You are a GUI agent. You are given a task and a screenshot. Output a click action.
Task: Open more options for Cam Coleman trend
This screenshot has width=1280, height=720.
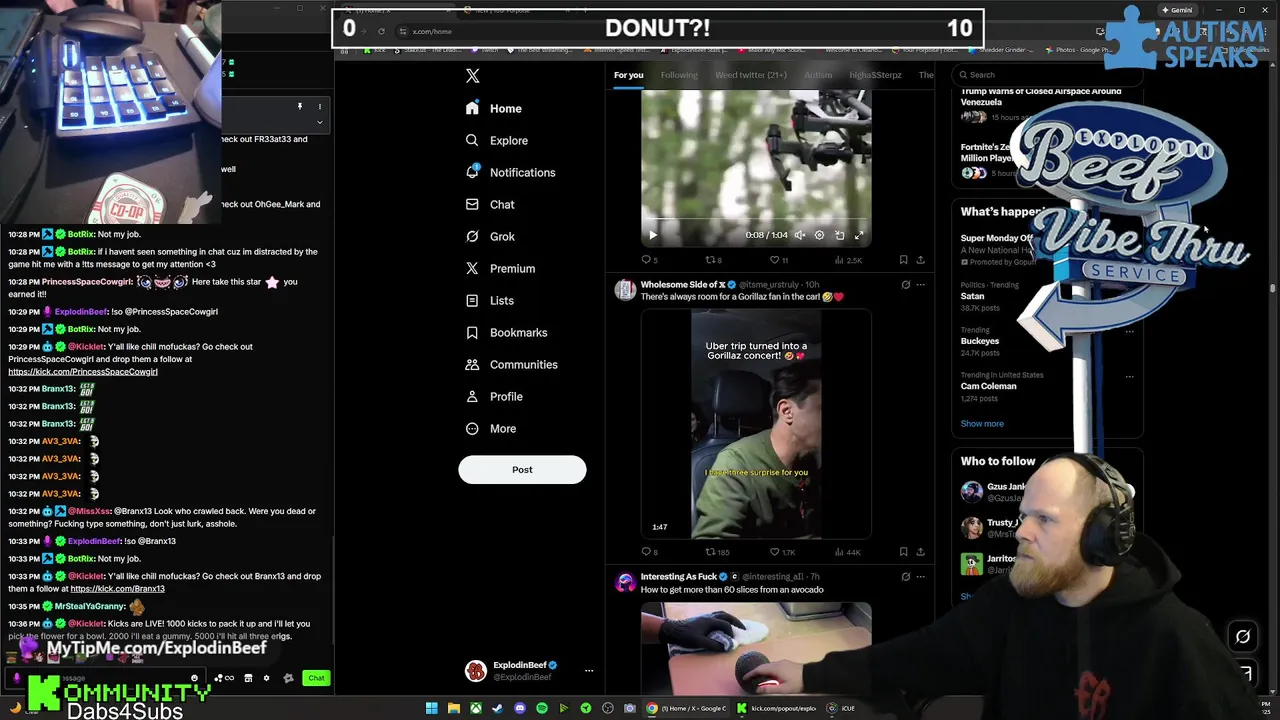1129,377
